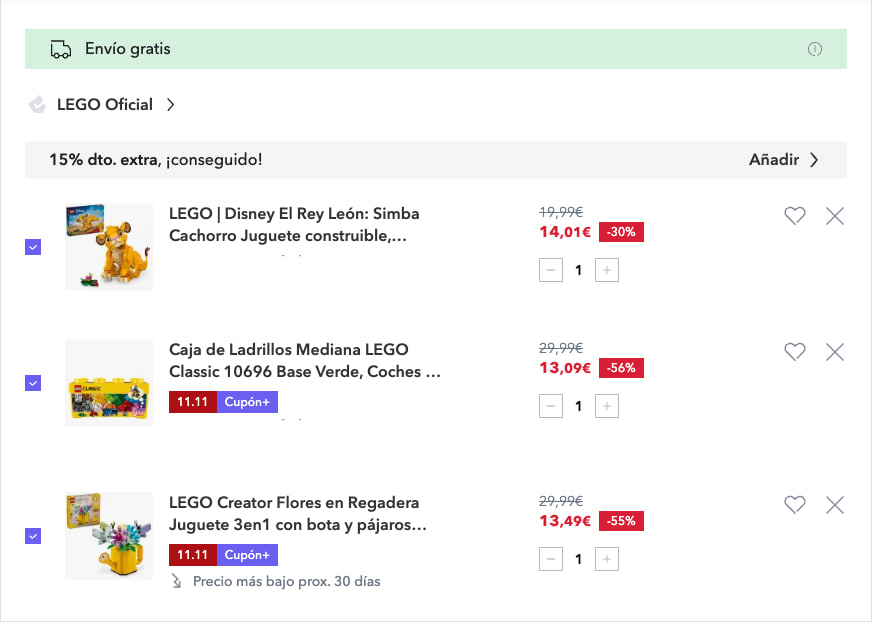
Task: Deselect LEGO Classic 10696 checkbox
Action: point(33,383)
